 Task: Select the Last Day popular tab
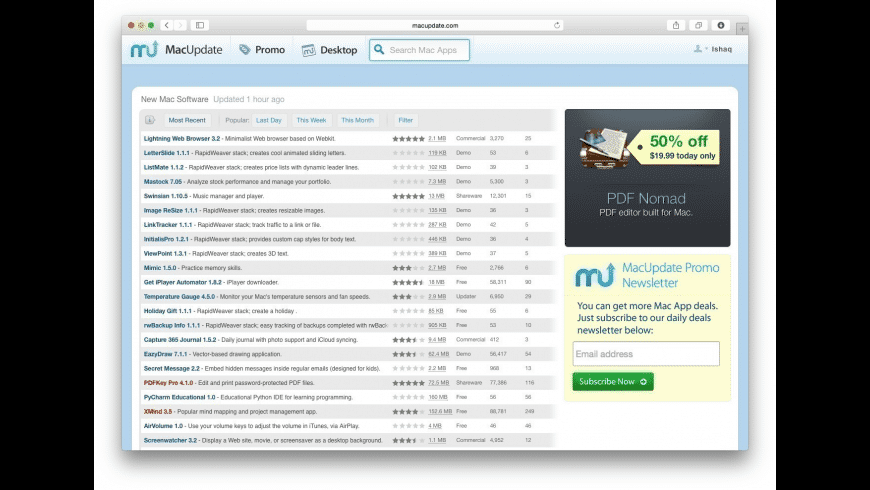pos(269,120)
